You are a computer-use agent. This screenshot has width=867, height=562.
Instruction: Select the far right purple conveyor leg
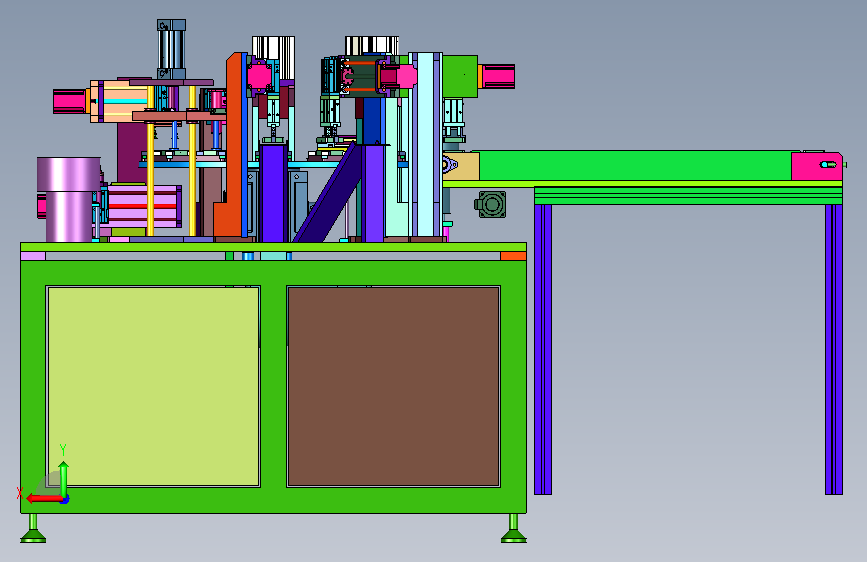834,349
